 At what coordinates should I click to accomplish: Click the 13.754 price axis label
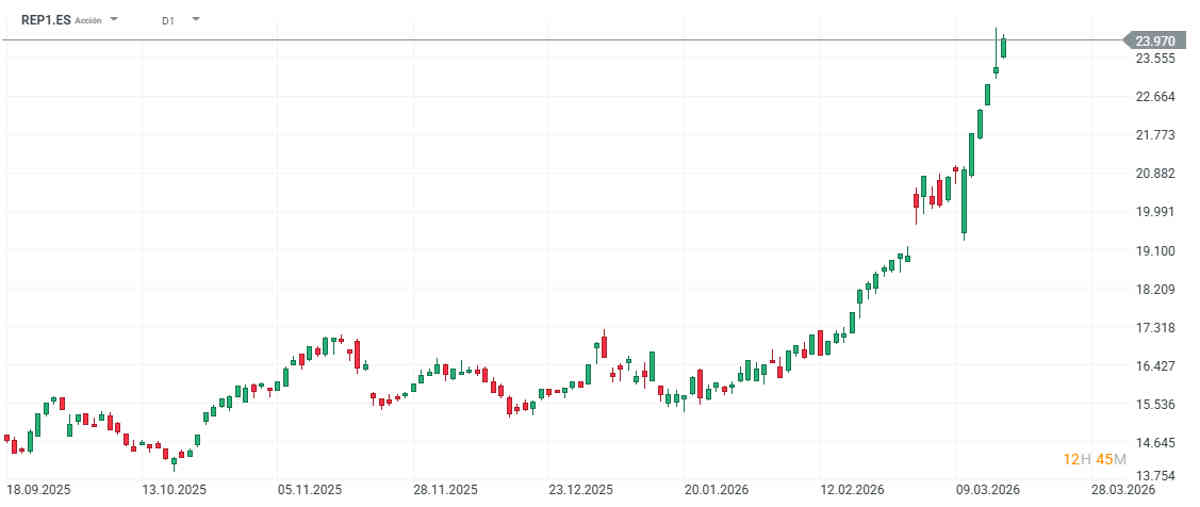click(x=1155, y=476)
